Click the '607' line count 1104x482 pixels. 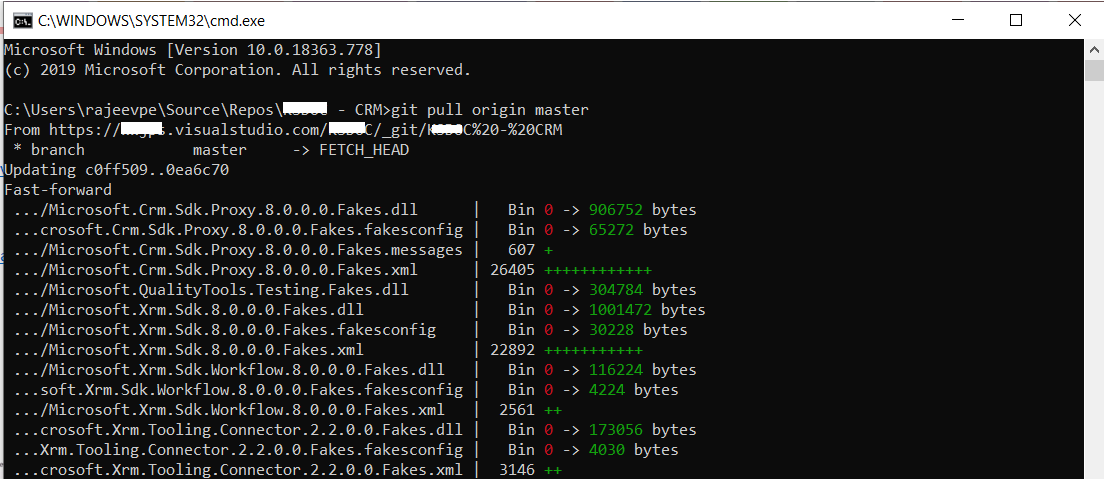[522, 250]
